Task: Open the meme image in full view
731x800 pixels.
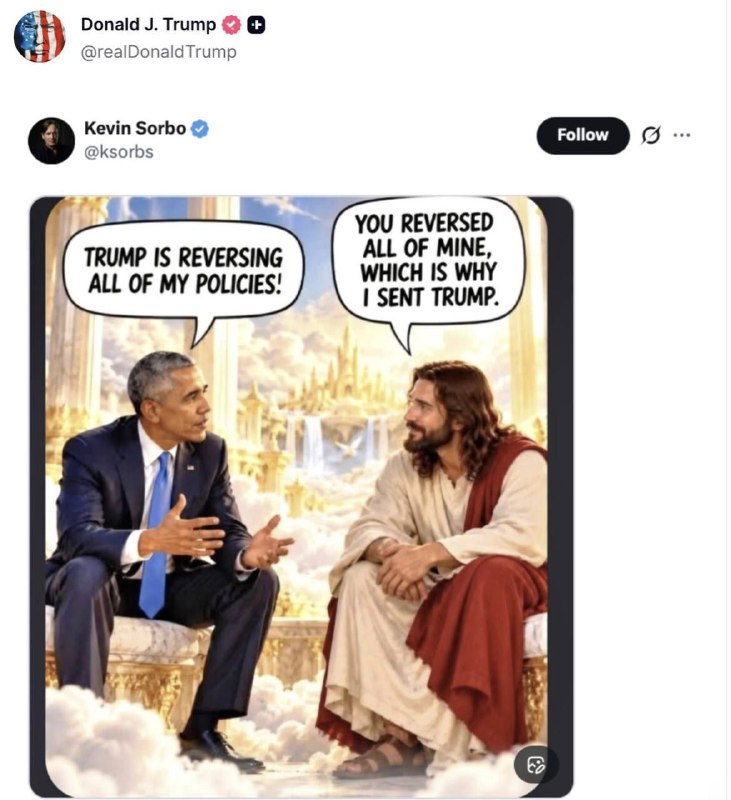Action: 301,496
